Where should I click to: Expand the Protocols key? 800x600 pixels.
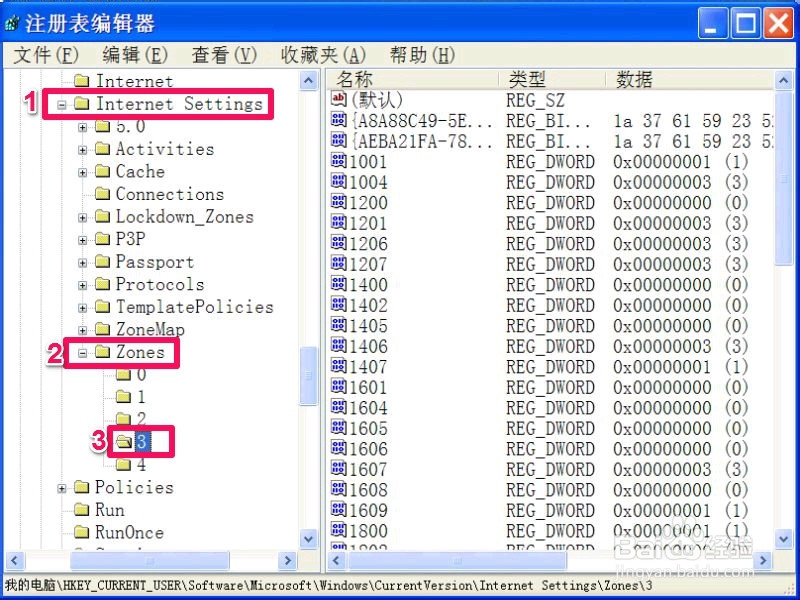click(83, 285)
